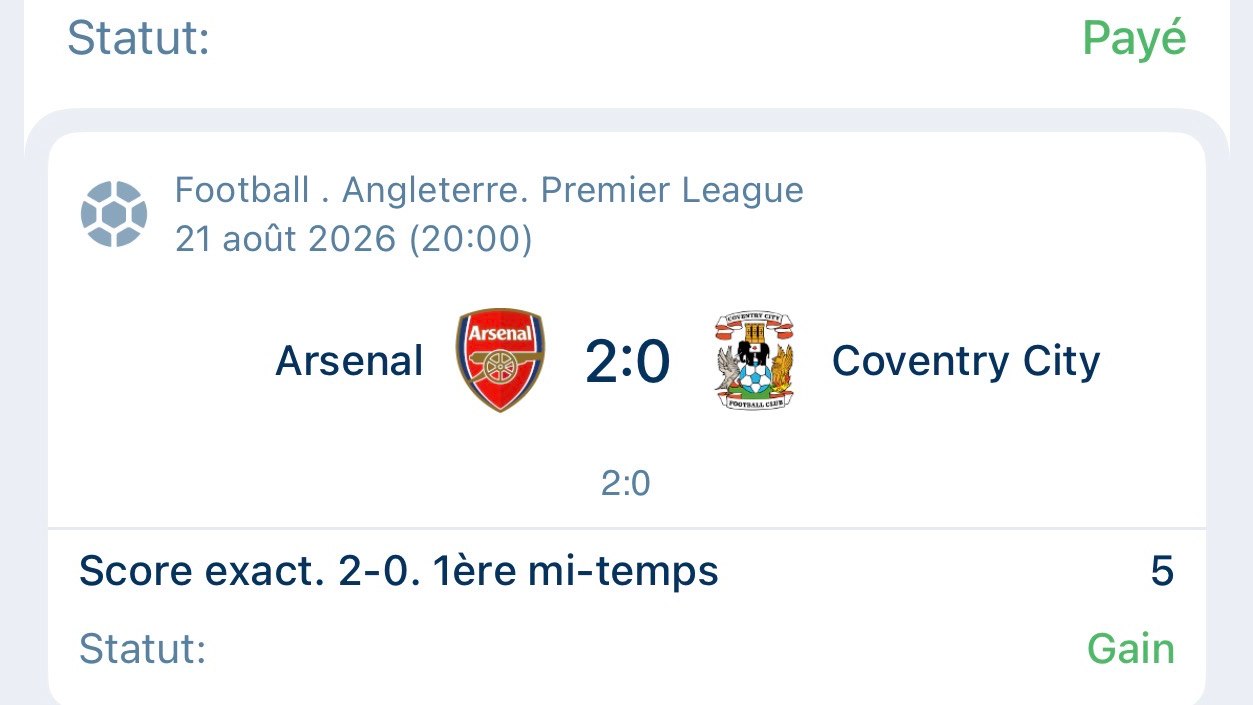Tap the Coventry City club crest
This screenshot has width=1253, height=705.
click(x=755, y=360)
